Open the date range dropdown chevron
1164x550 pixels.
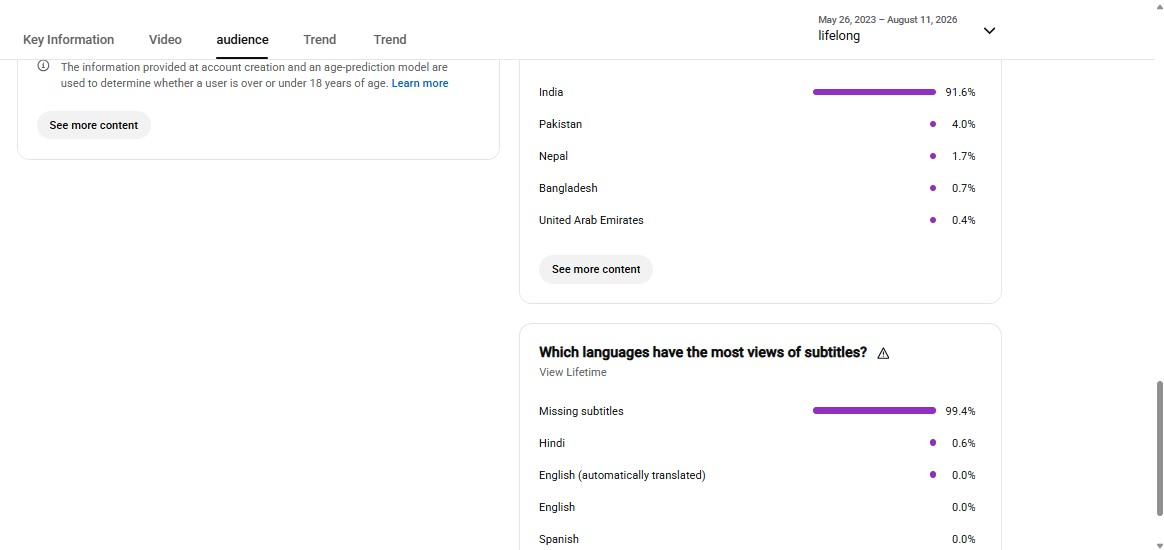point(989,30)
